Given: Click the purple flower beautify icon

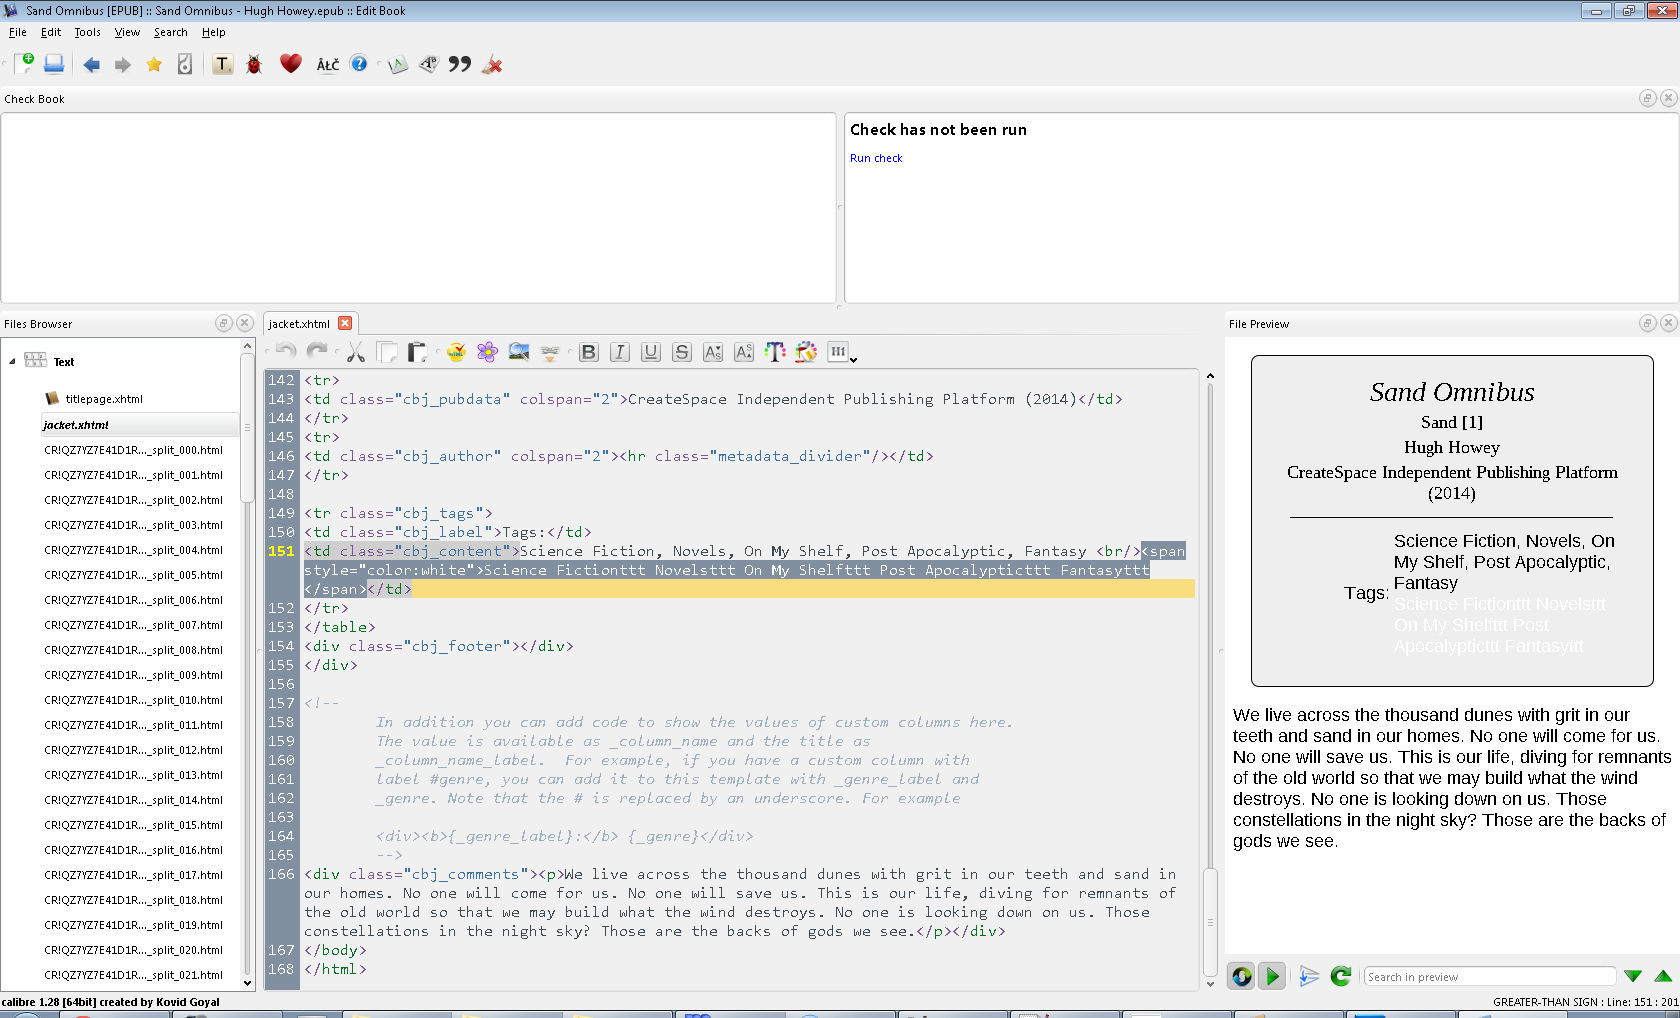Looking at the screenshot, I should coord(487,352).
